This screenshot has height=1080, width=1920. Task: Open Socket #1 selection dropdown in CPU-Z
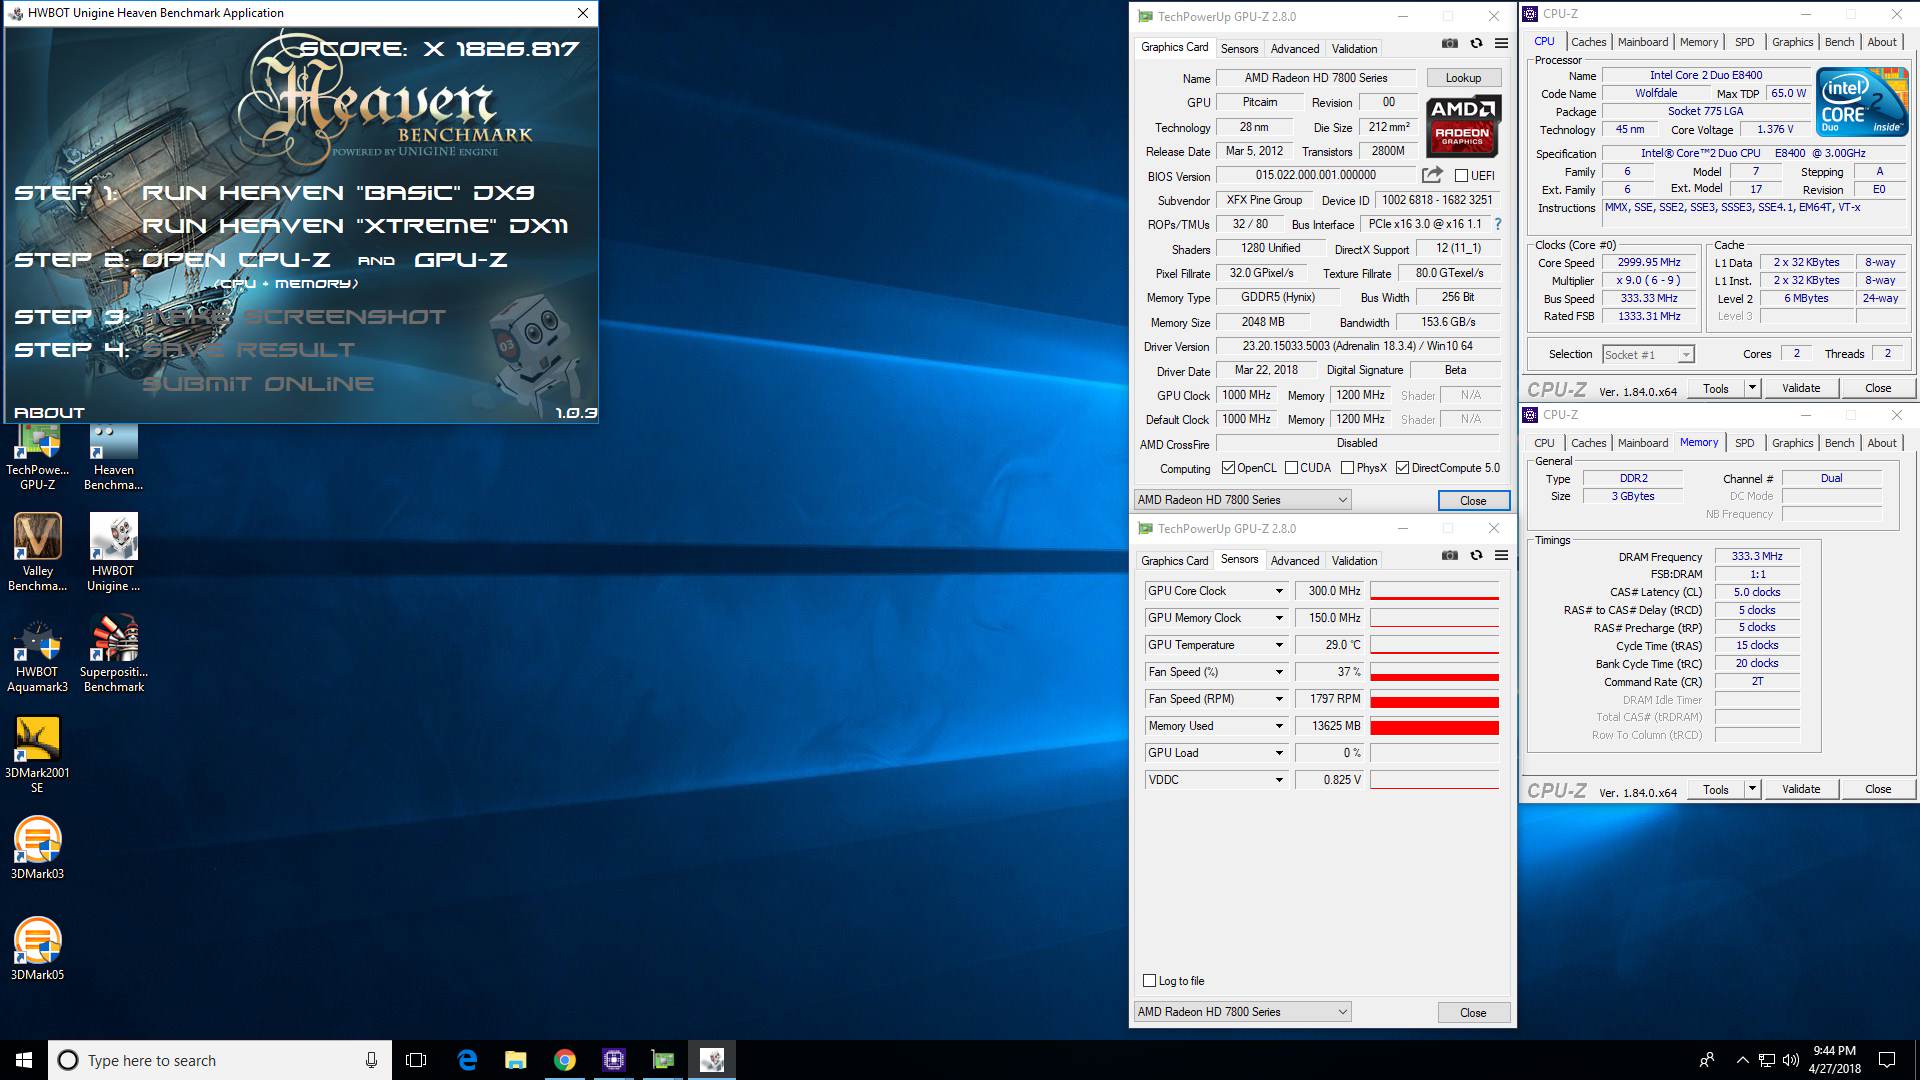tap(1647, 354)
